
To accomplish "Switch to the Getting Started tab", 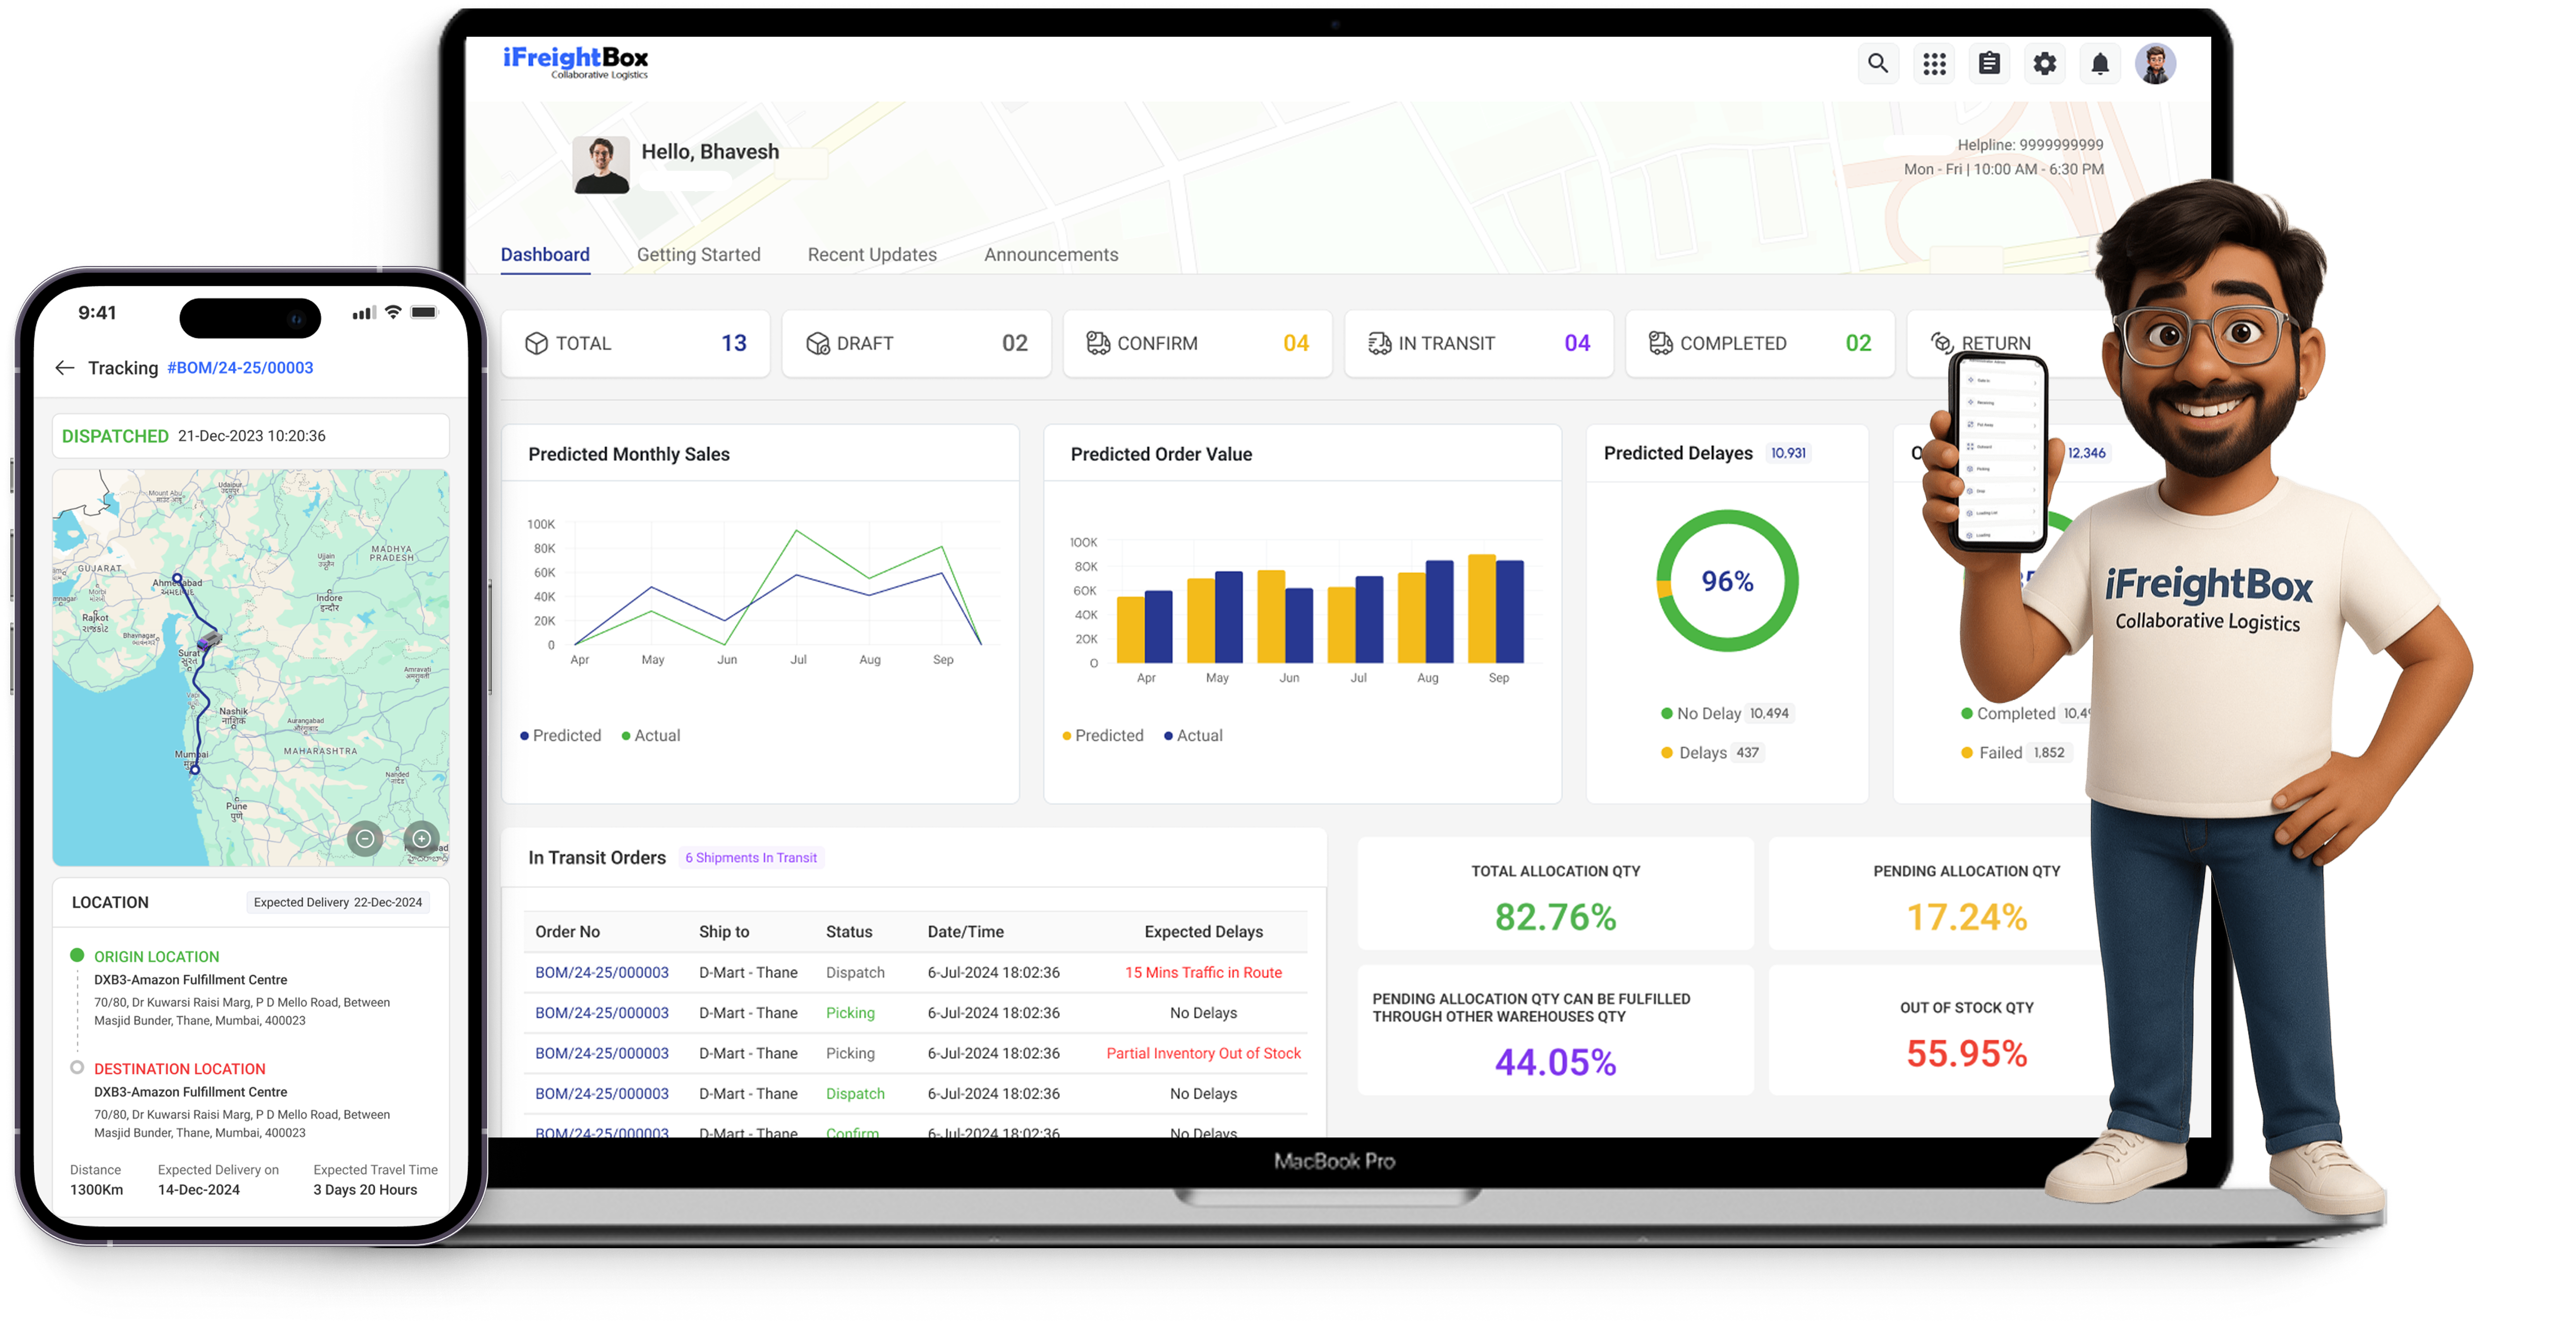I will (698, 255).
